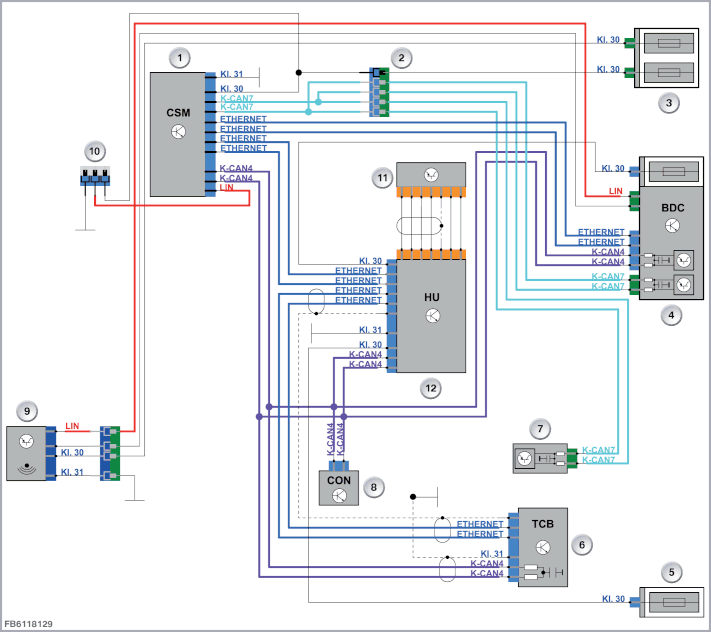Image resolution: width=711 pixels, height=632 pixels.
Task: Select callout number 4 below BDC
Action: click(671, 315)
